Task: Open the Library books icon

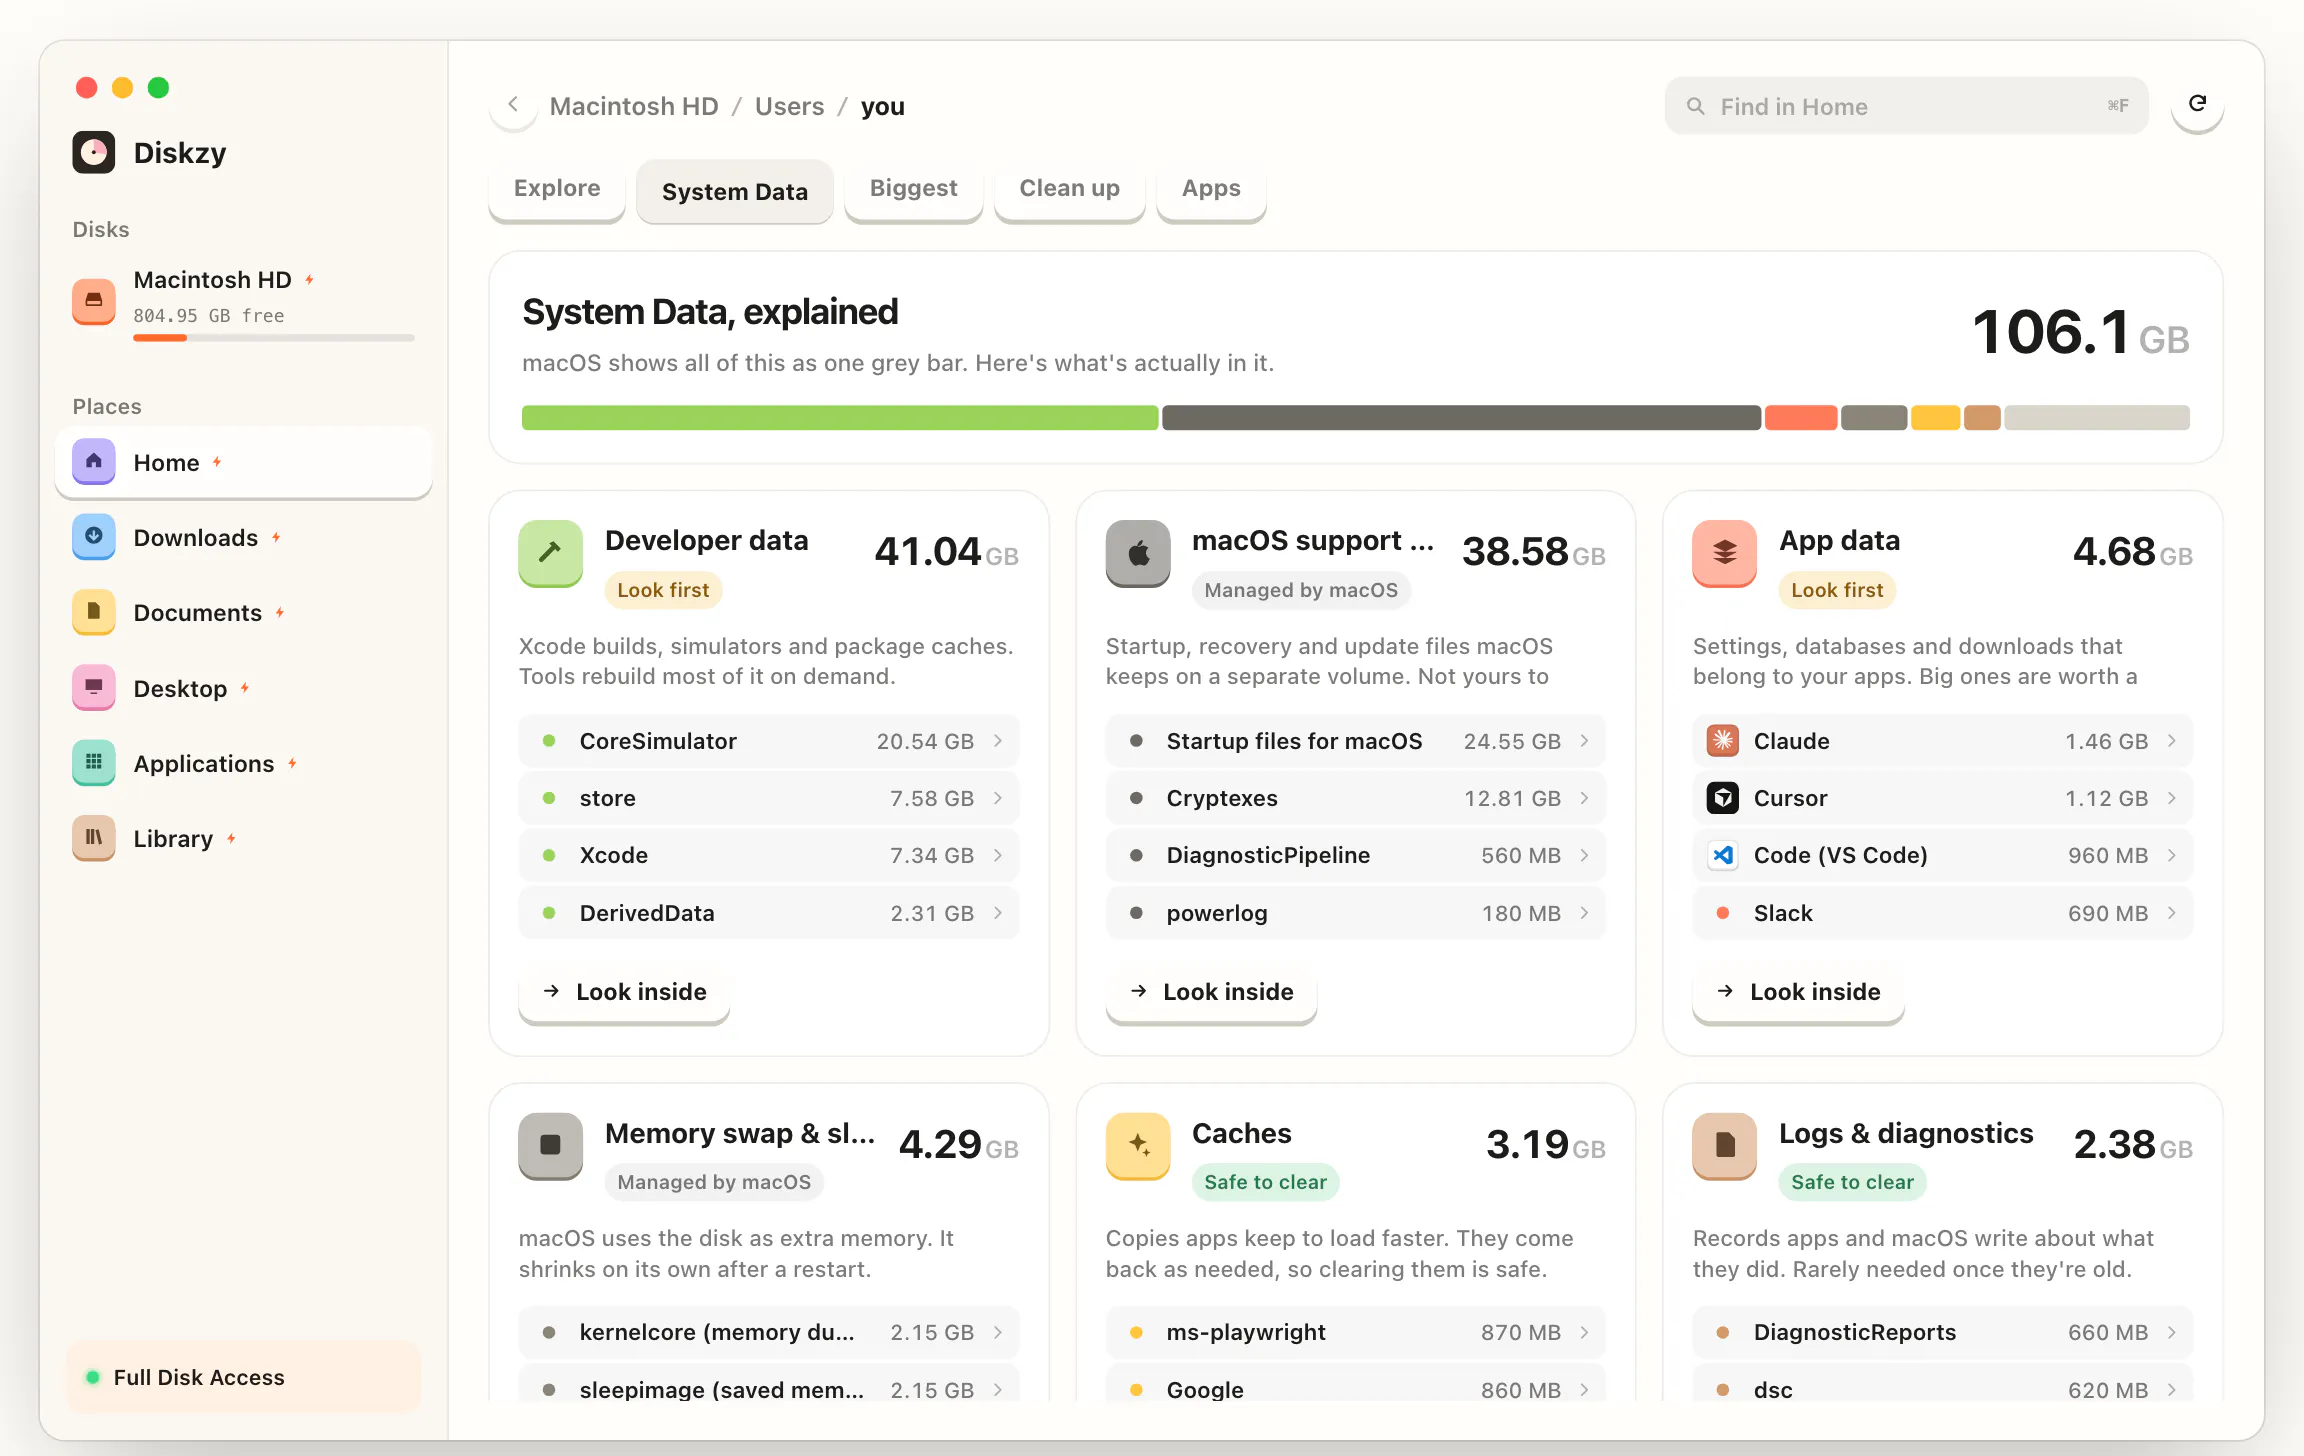Action: (94, 838)
